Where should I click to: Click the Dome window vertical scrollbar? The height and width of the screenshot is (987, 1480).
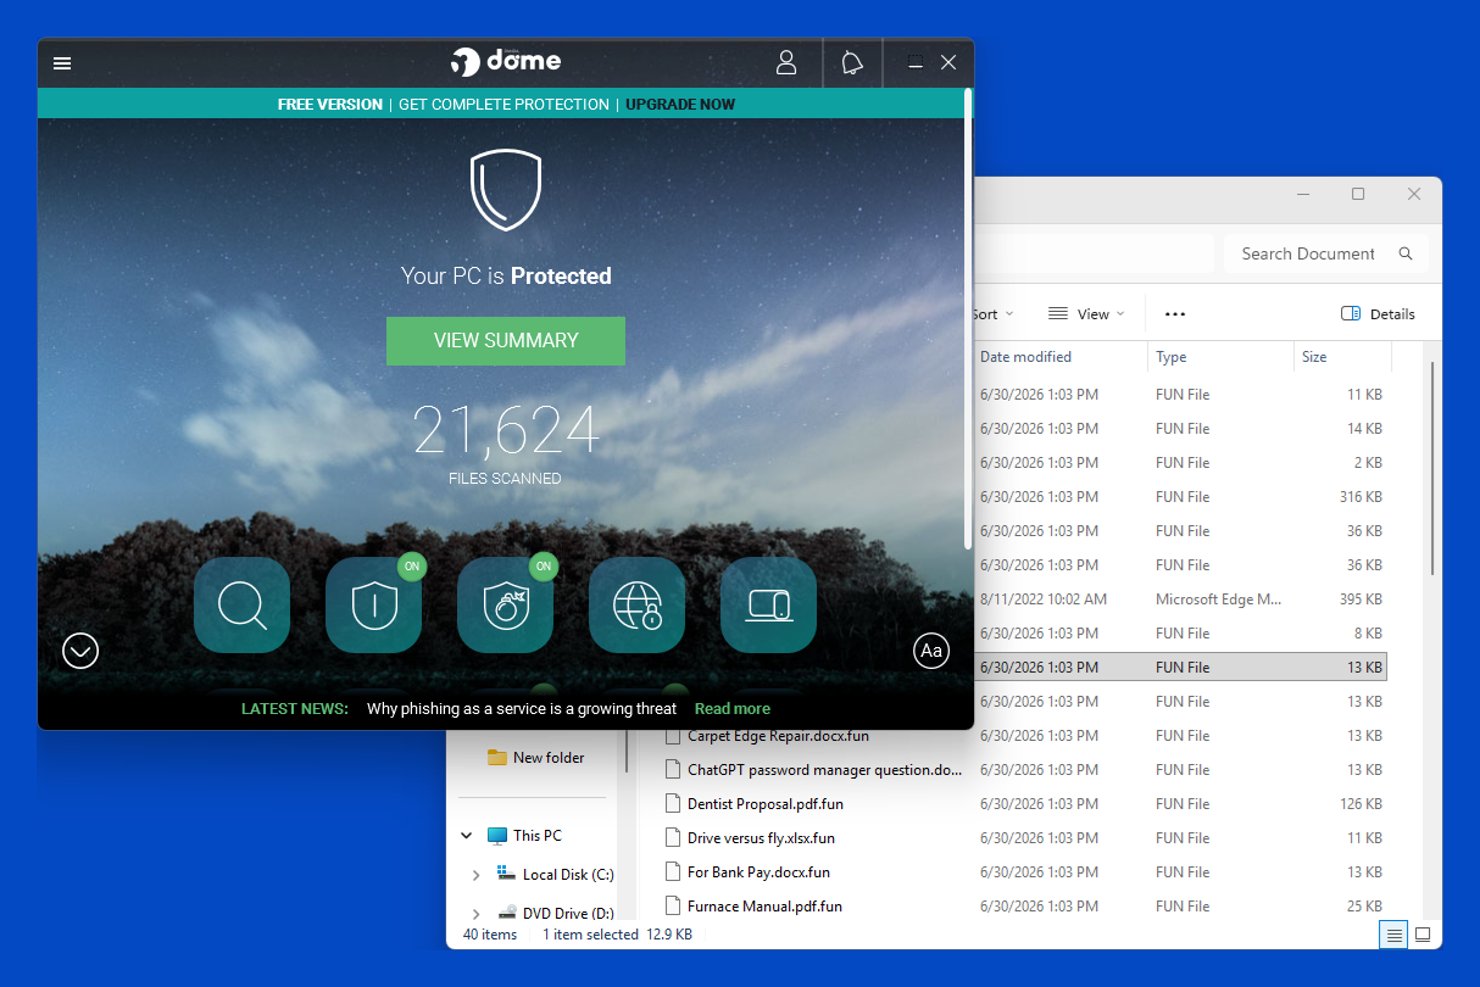pyautogui.click(x=968, y=320)
